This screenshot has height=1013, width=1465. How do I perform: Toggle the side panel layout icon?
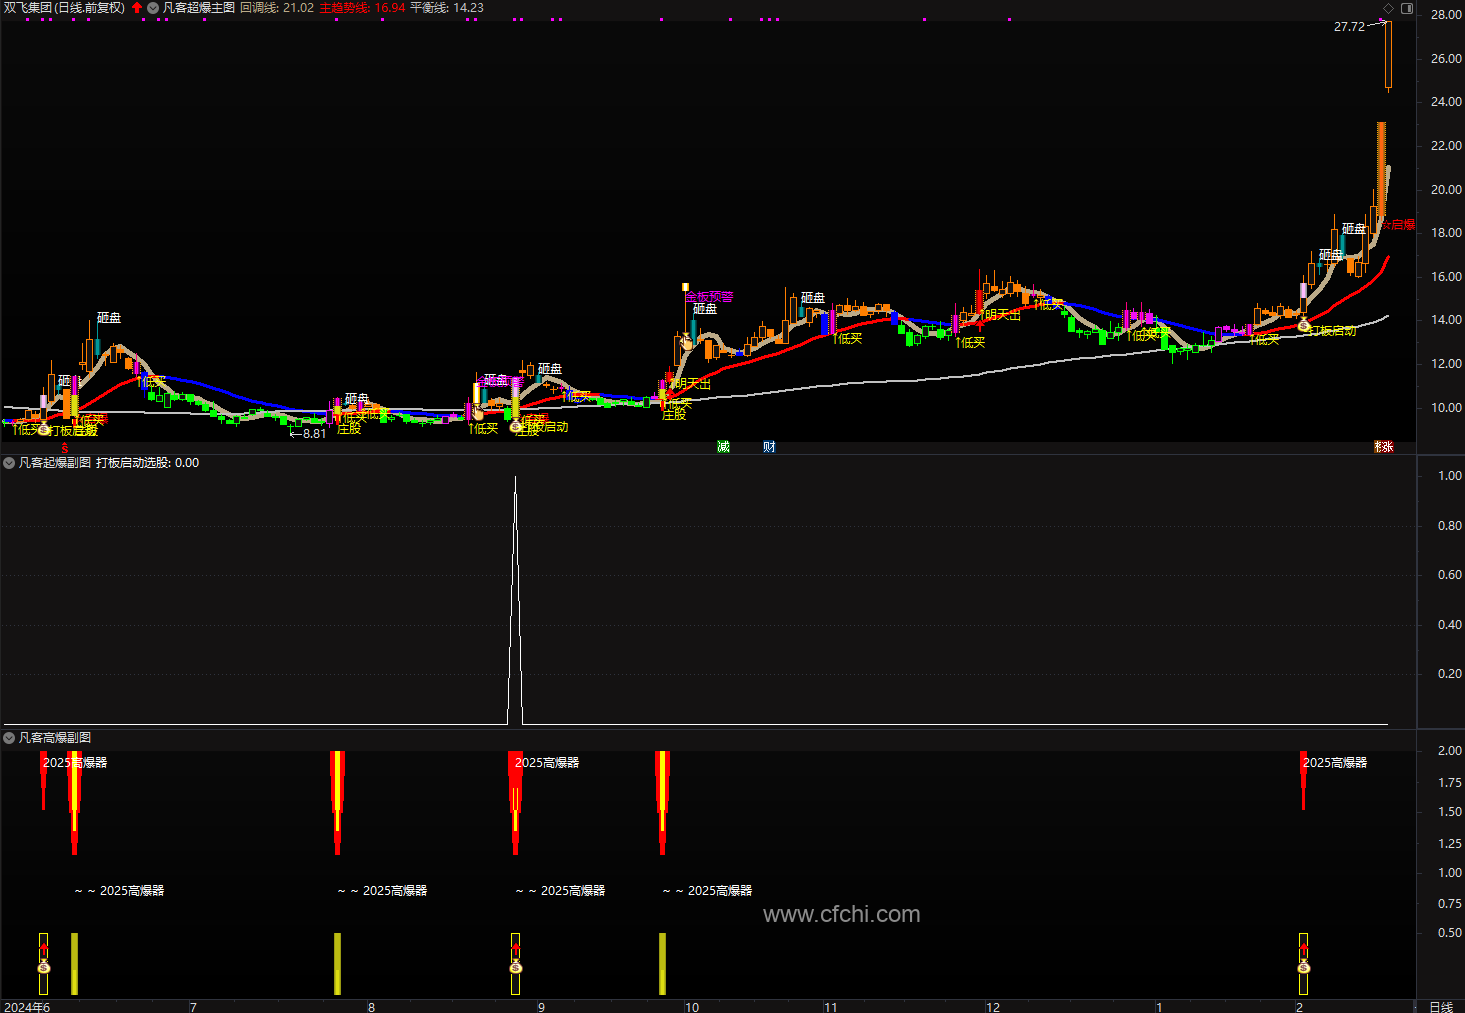pyautogui.click(x=1406, y=8)
